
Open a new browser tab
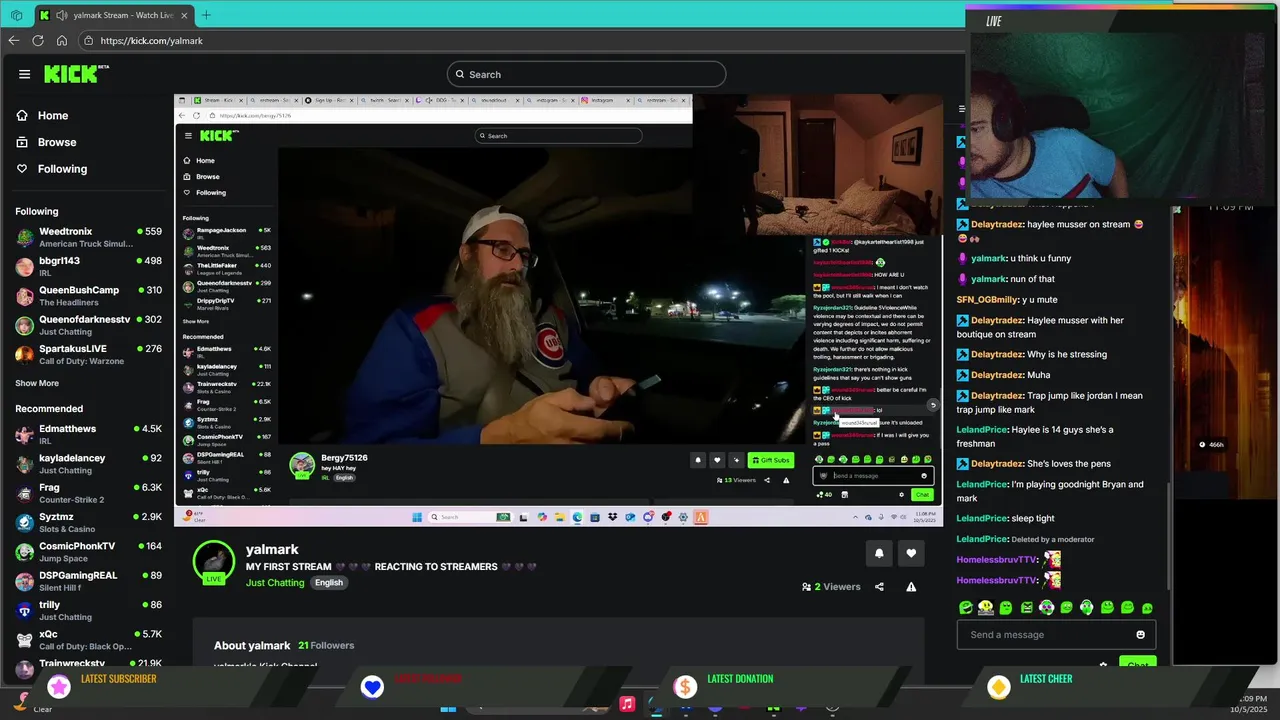[x=206, y=15]
